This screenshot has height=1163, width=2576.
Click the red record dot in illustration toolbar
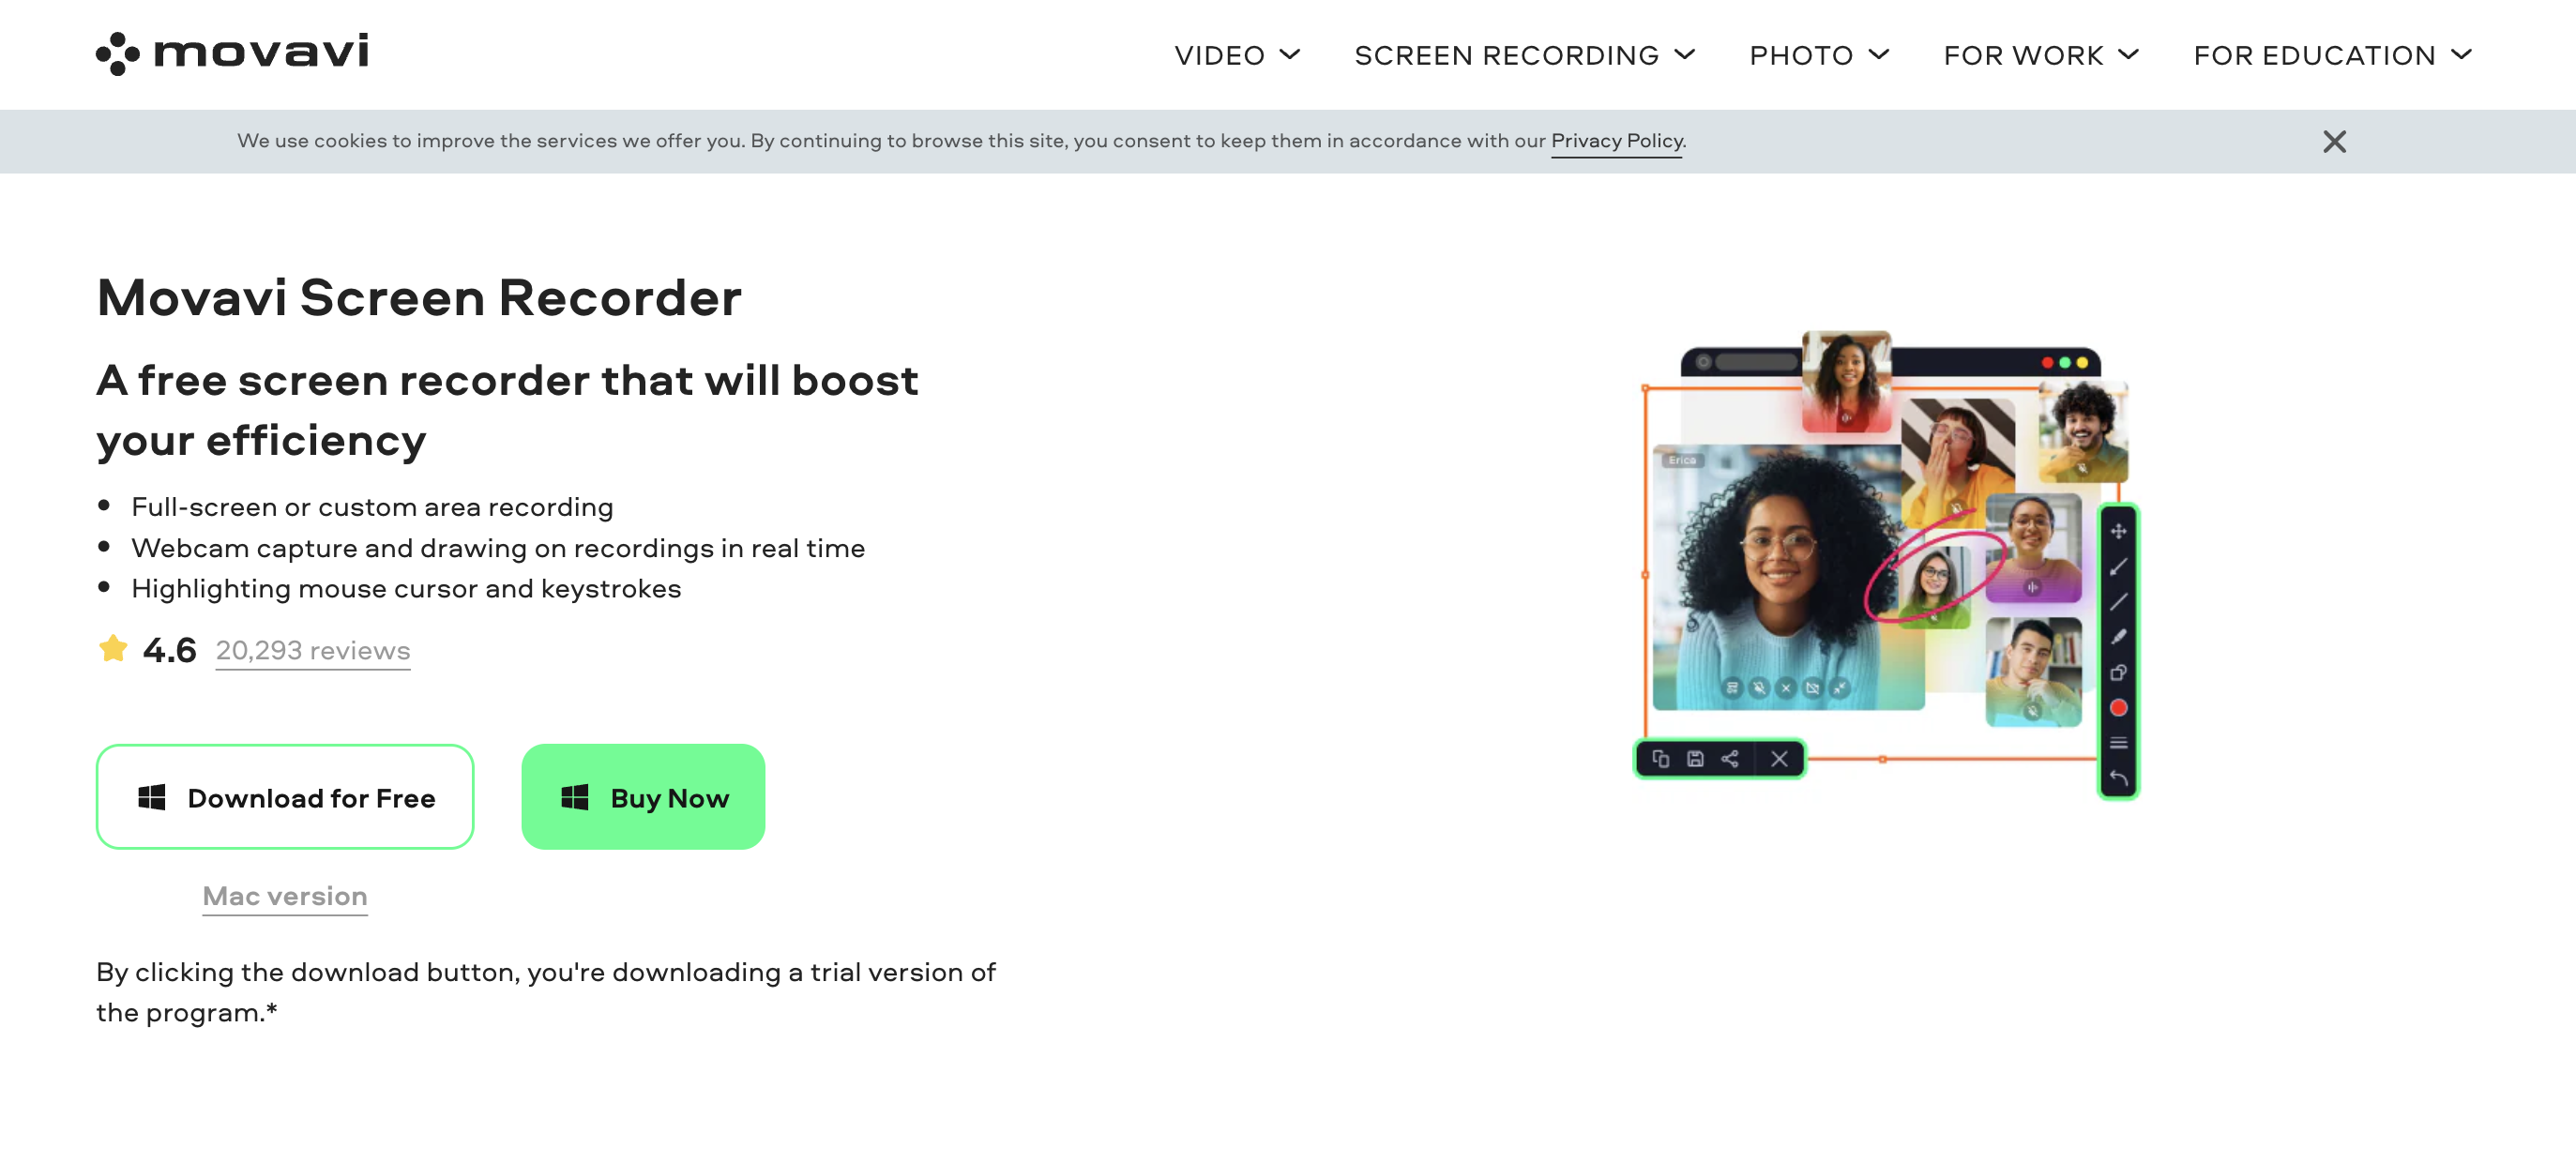click(x=2118, y=708)
